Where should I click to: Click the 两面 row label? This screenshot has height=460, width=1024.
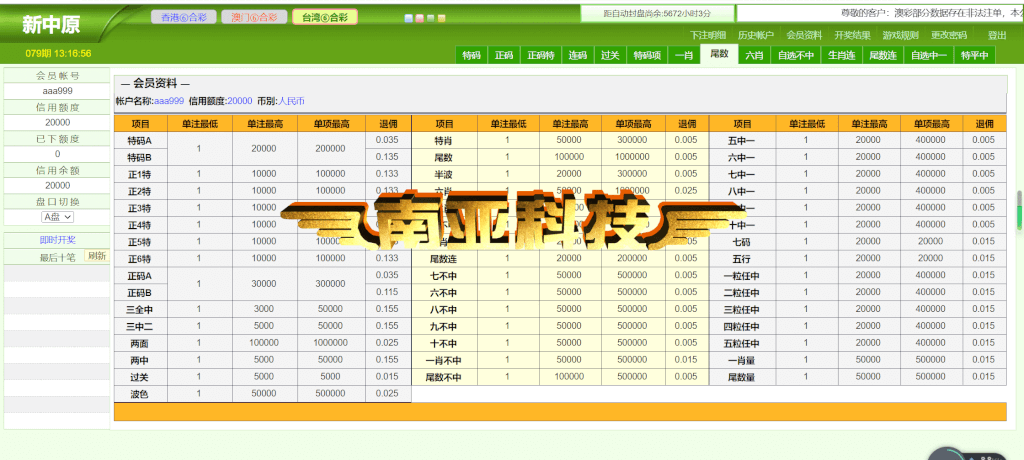click(x=140, y=344)
